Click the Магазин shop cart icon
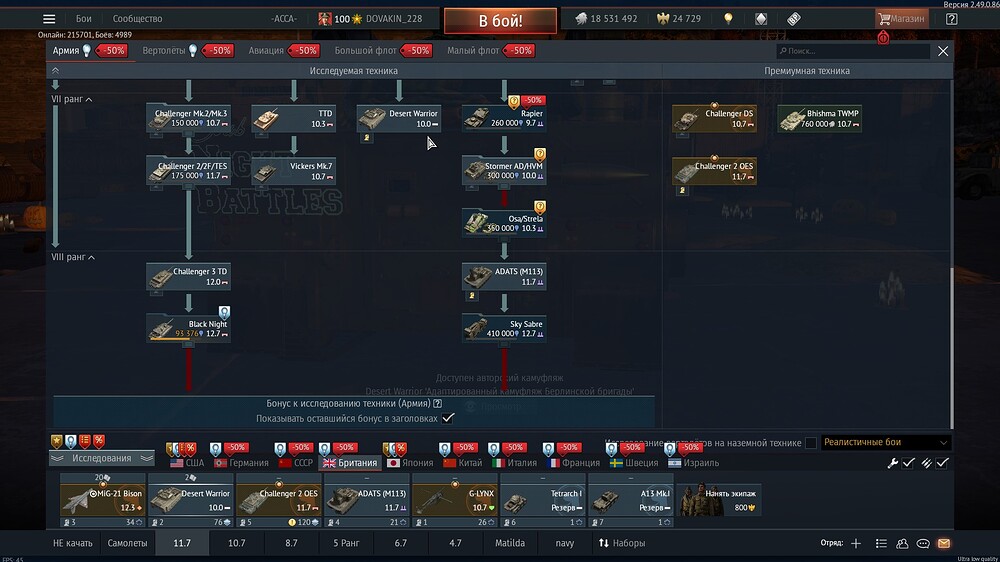The image size is (1000, 562). 901,19
